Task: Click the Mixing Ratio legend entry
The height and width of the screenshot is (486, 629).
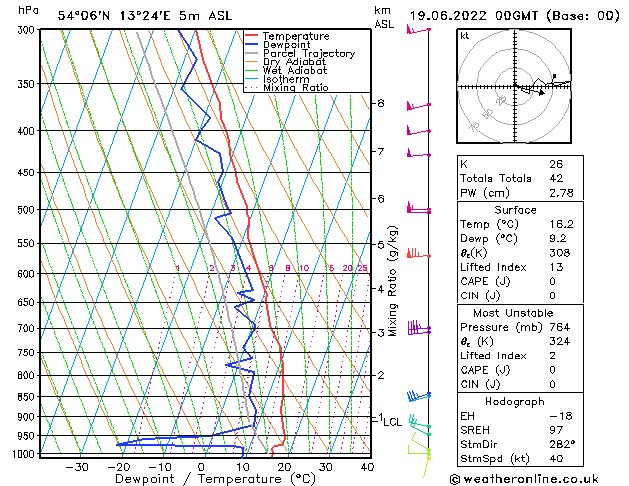Action: coord(296,87)
